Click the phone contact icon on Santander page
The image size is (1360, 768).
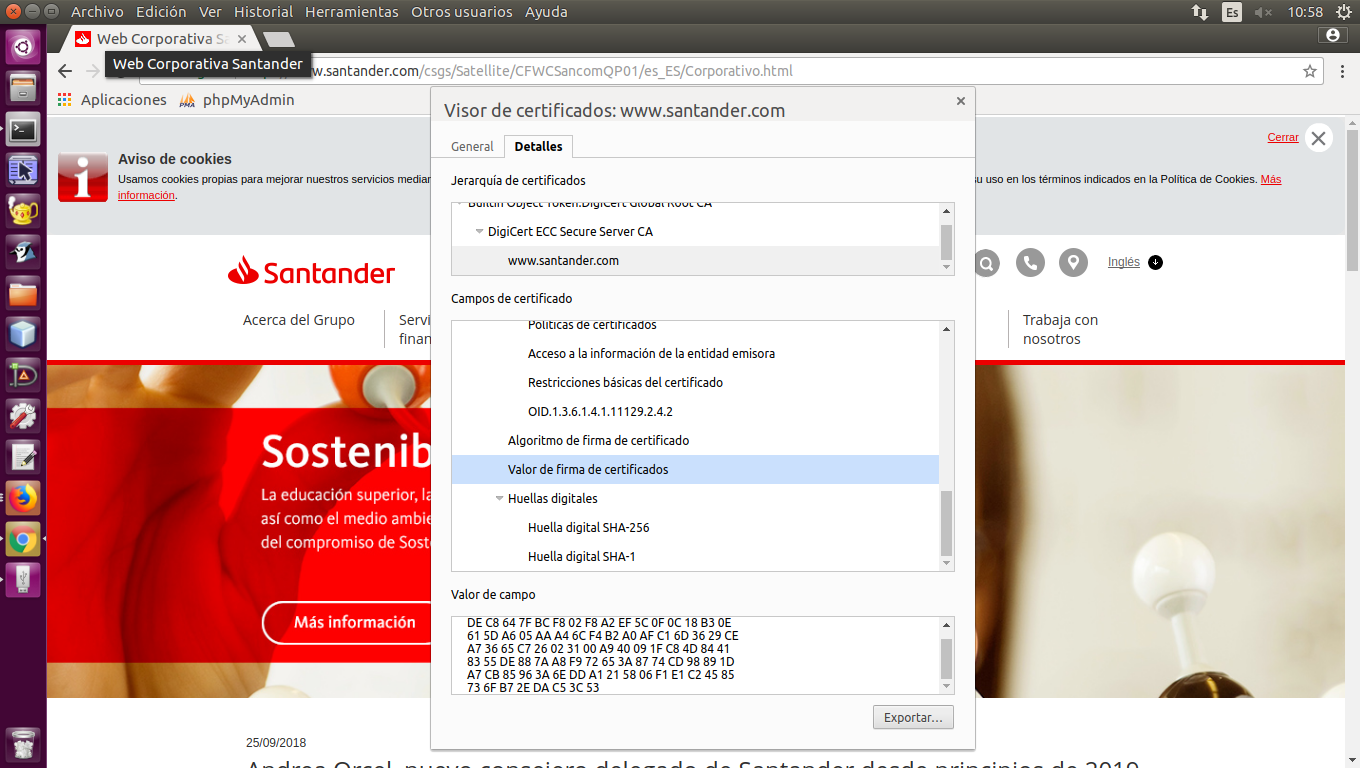(x=1030, y=263)
